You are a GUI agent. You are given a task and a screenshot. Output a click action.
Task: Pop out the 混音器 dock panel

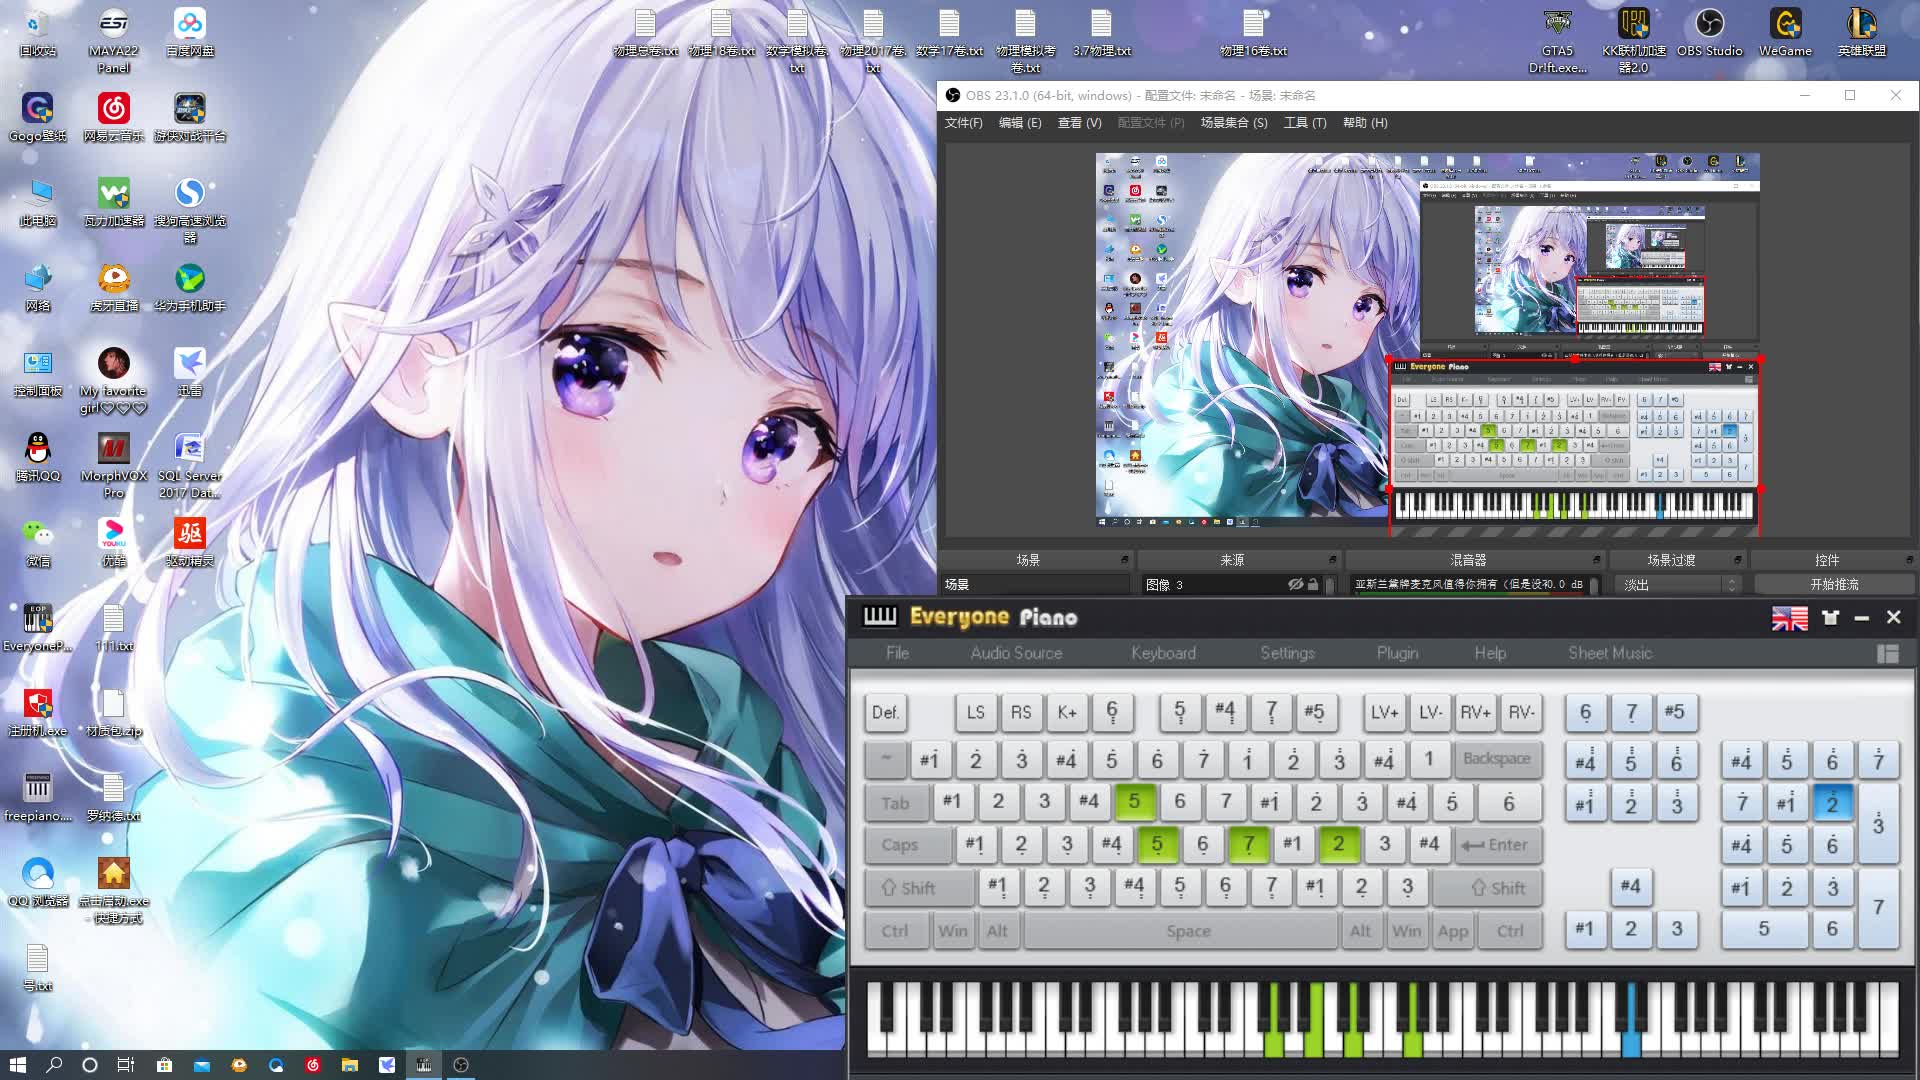click(x=1596, y=560)
